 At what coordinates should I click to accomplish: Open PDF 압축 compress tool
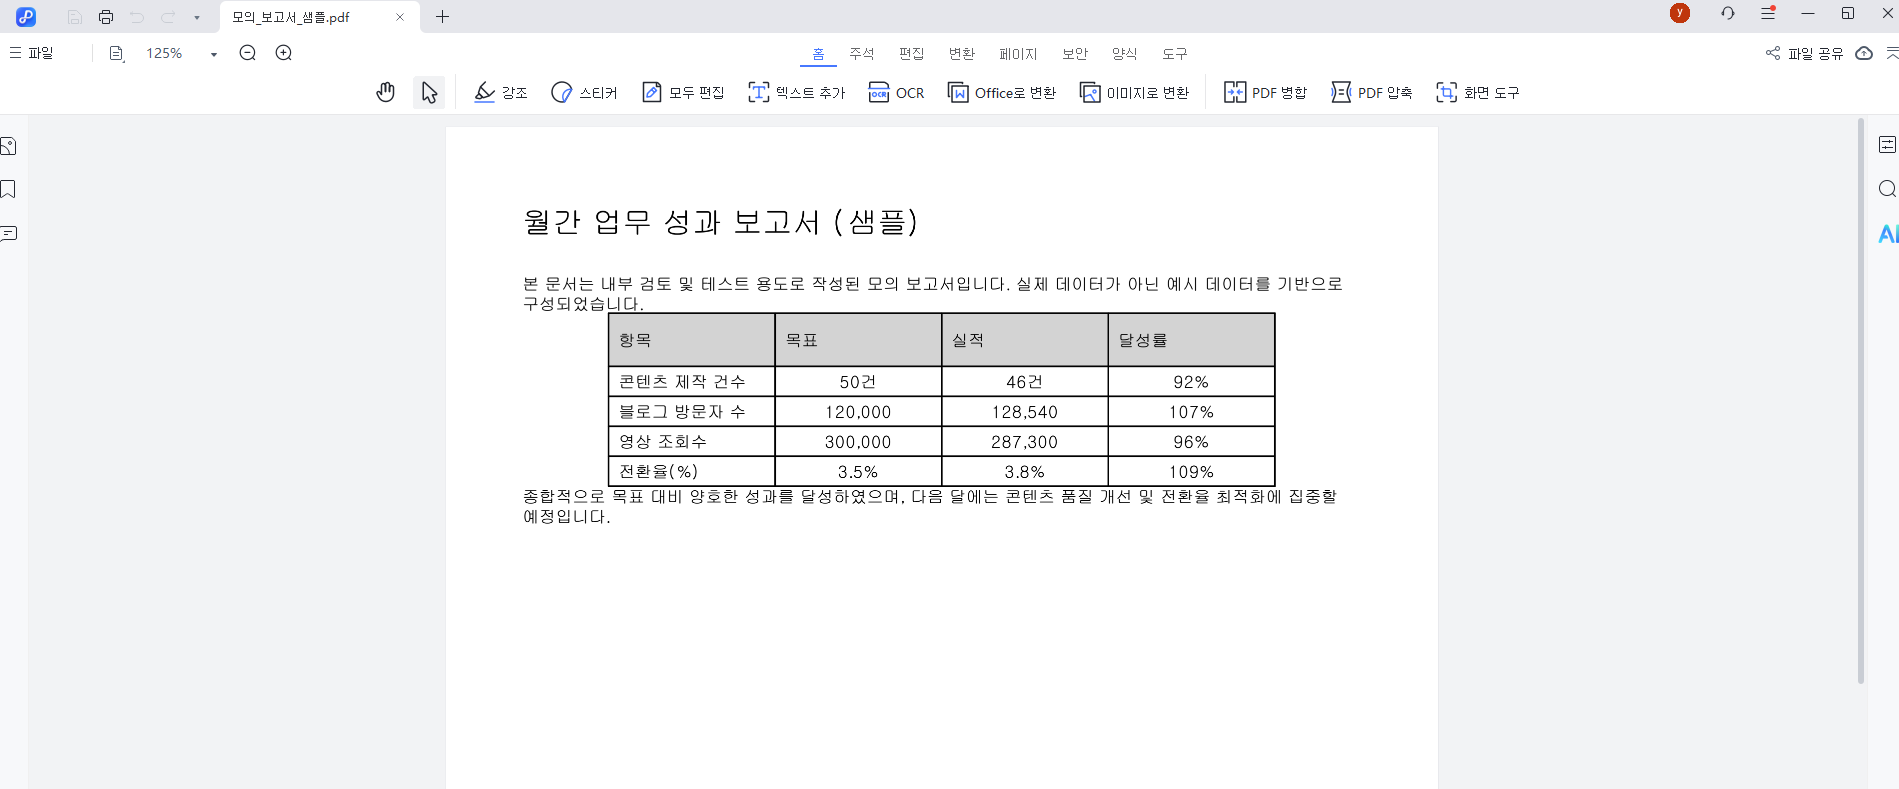point(1371,93)
